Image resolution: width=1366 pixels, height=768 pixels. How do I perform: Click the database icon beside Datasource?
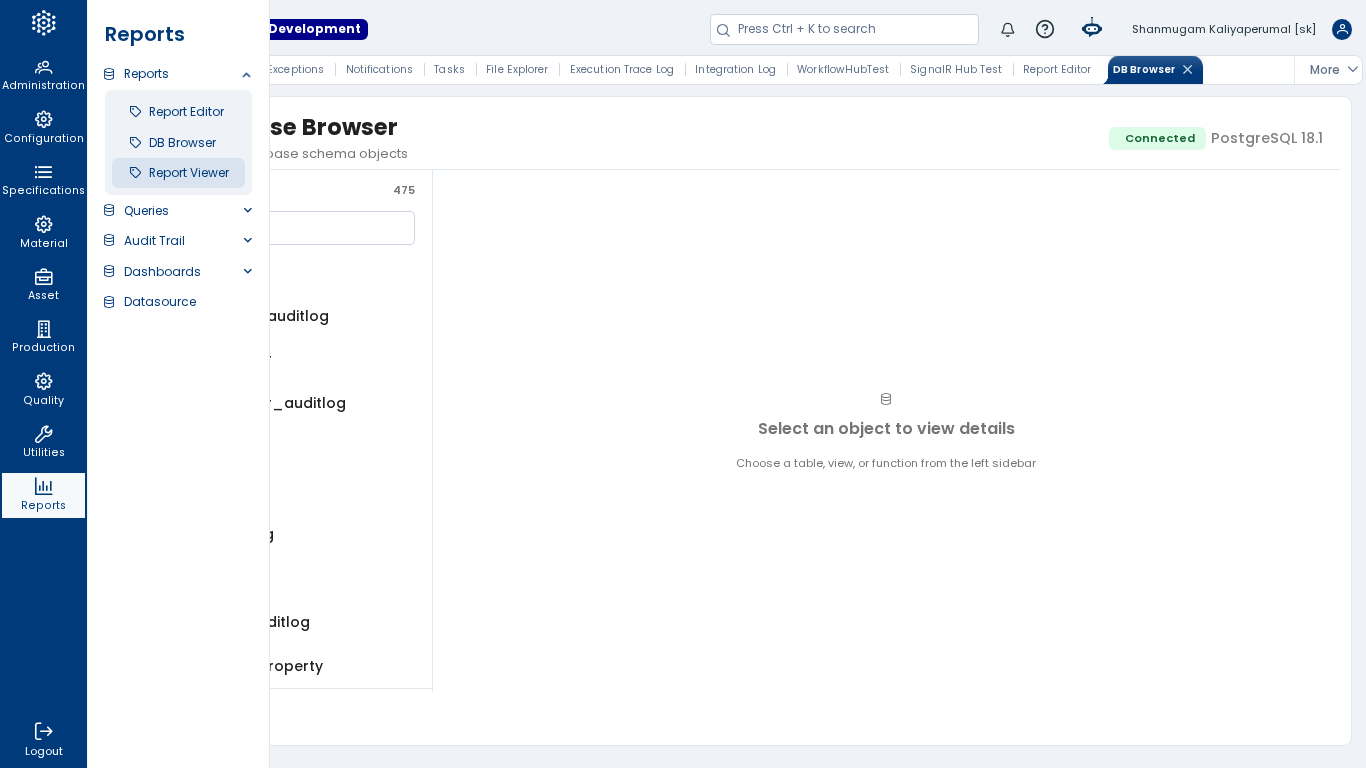tap(109, 302)
